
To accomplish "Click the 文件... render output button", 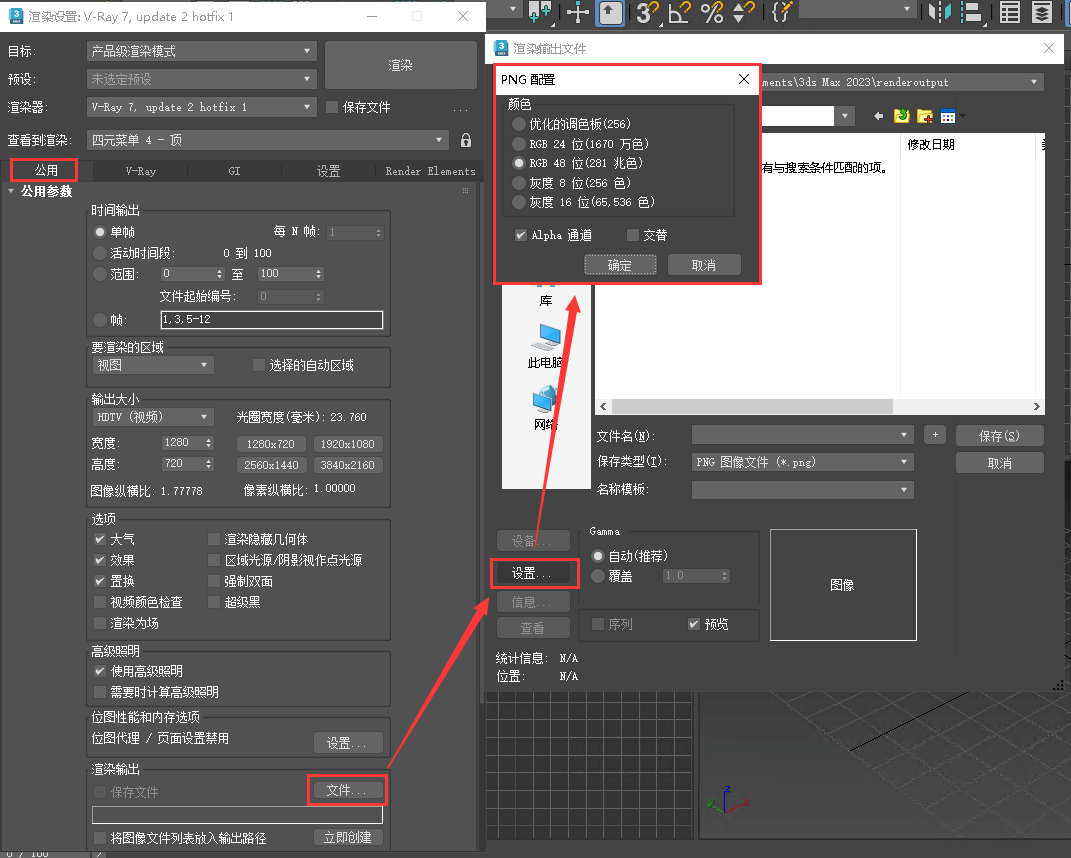I will coord(346,790).
